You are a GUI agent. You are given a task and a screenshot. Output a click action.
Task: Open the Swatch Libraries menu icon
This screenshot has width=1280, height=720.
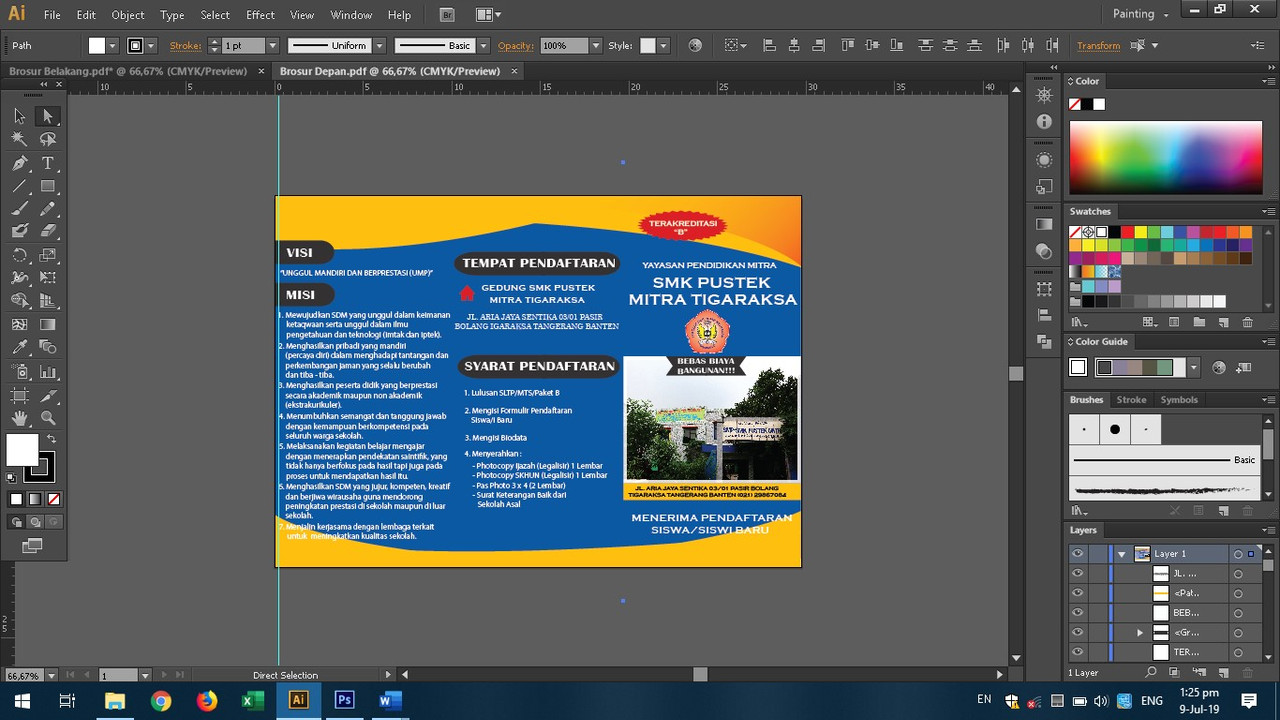1079,323
